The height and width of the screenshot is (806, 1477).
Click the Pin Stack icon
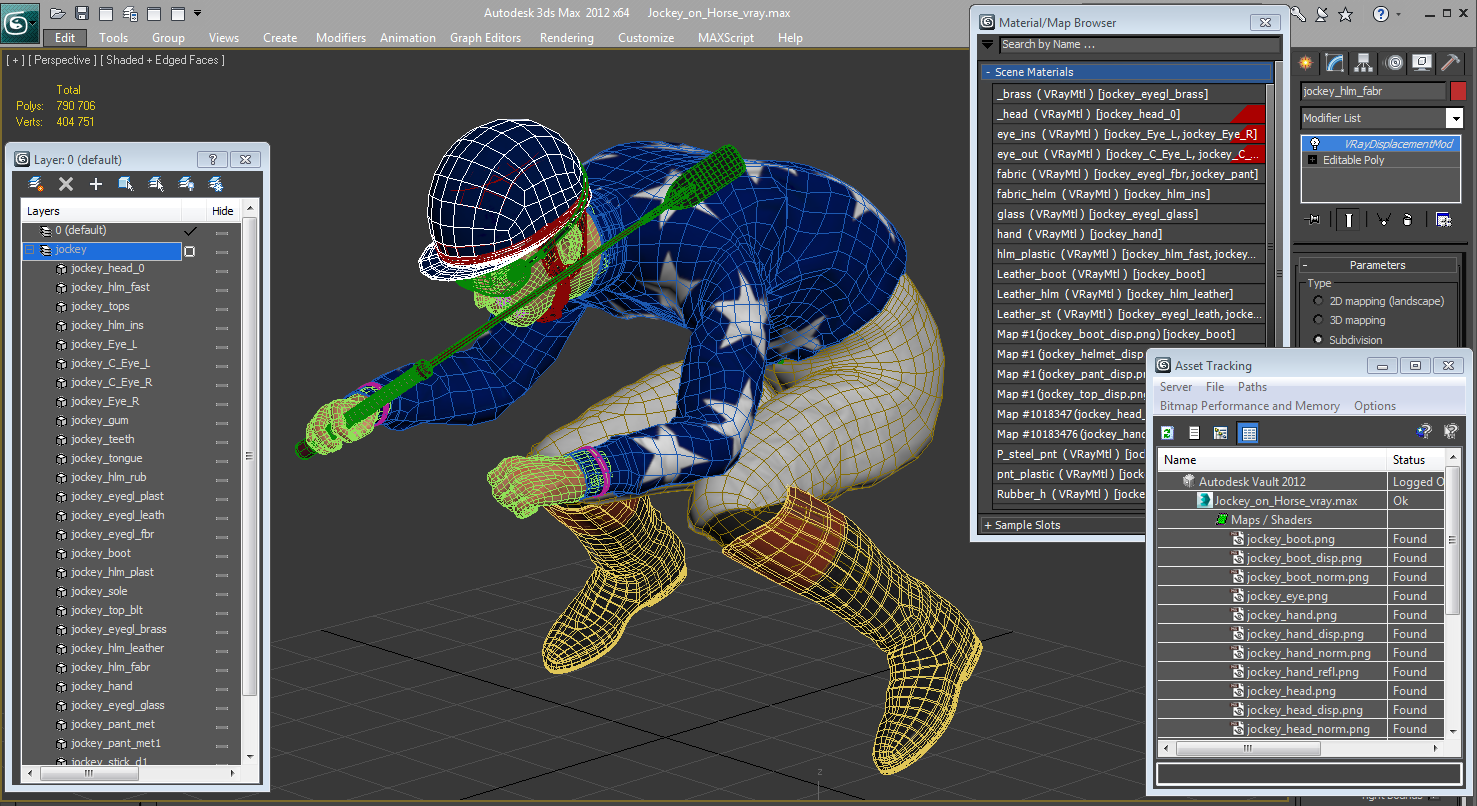[1313, 220]
